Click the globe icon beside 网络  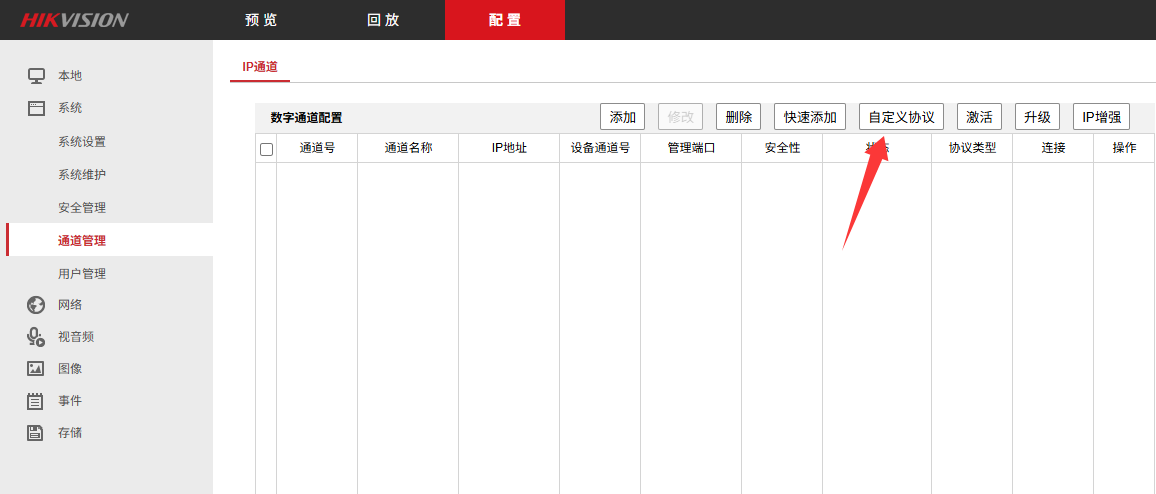(x=36, y=305)
